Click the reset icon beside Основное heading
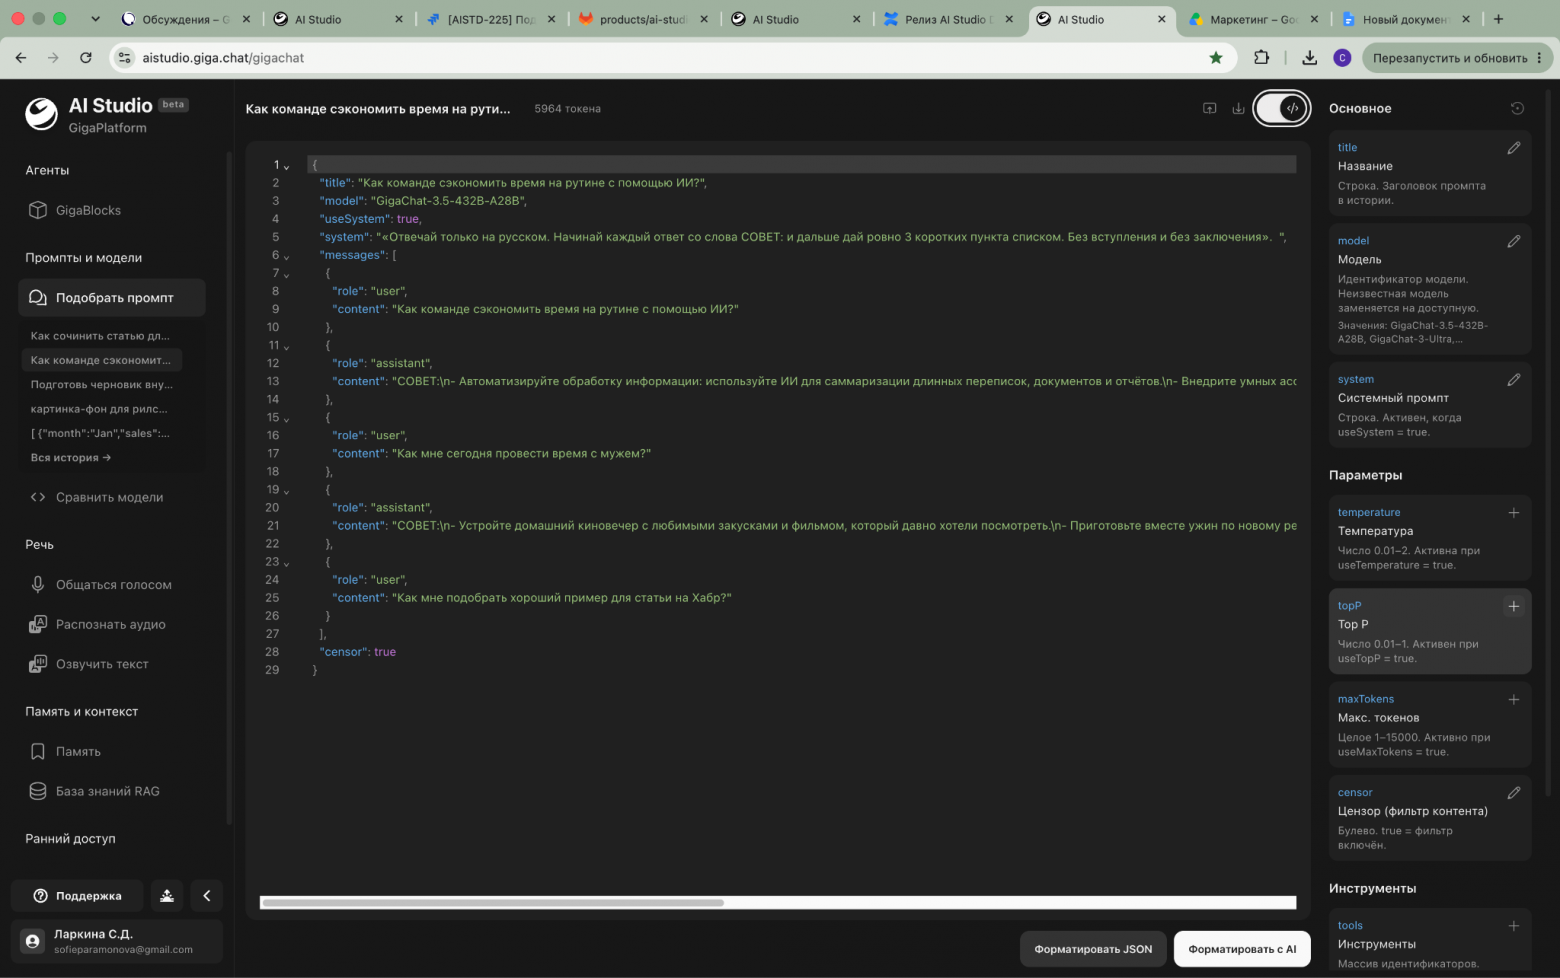Image resolution: width=1560 pixels, height=978 pixels. tap(1517, 108)
